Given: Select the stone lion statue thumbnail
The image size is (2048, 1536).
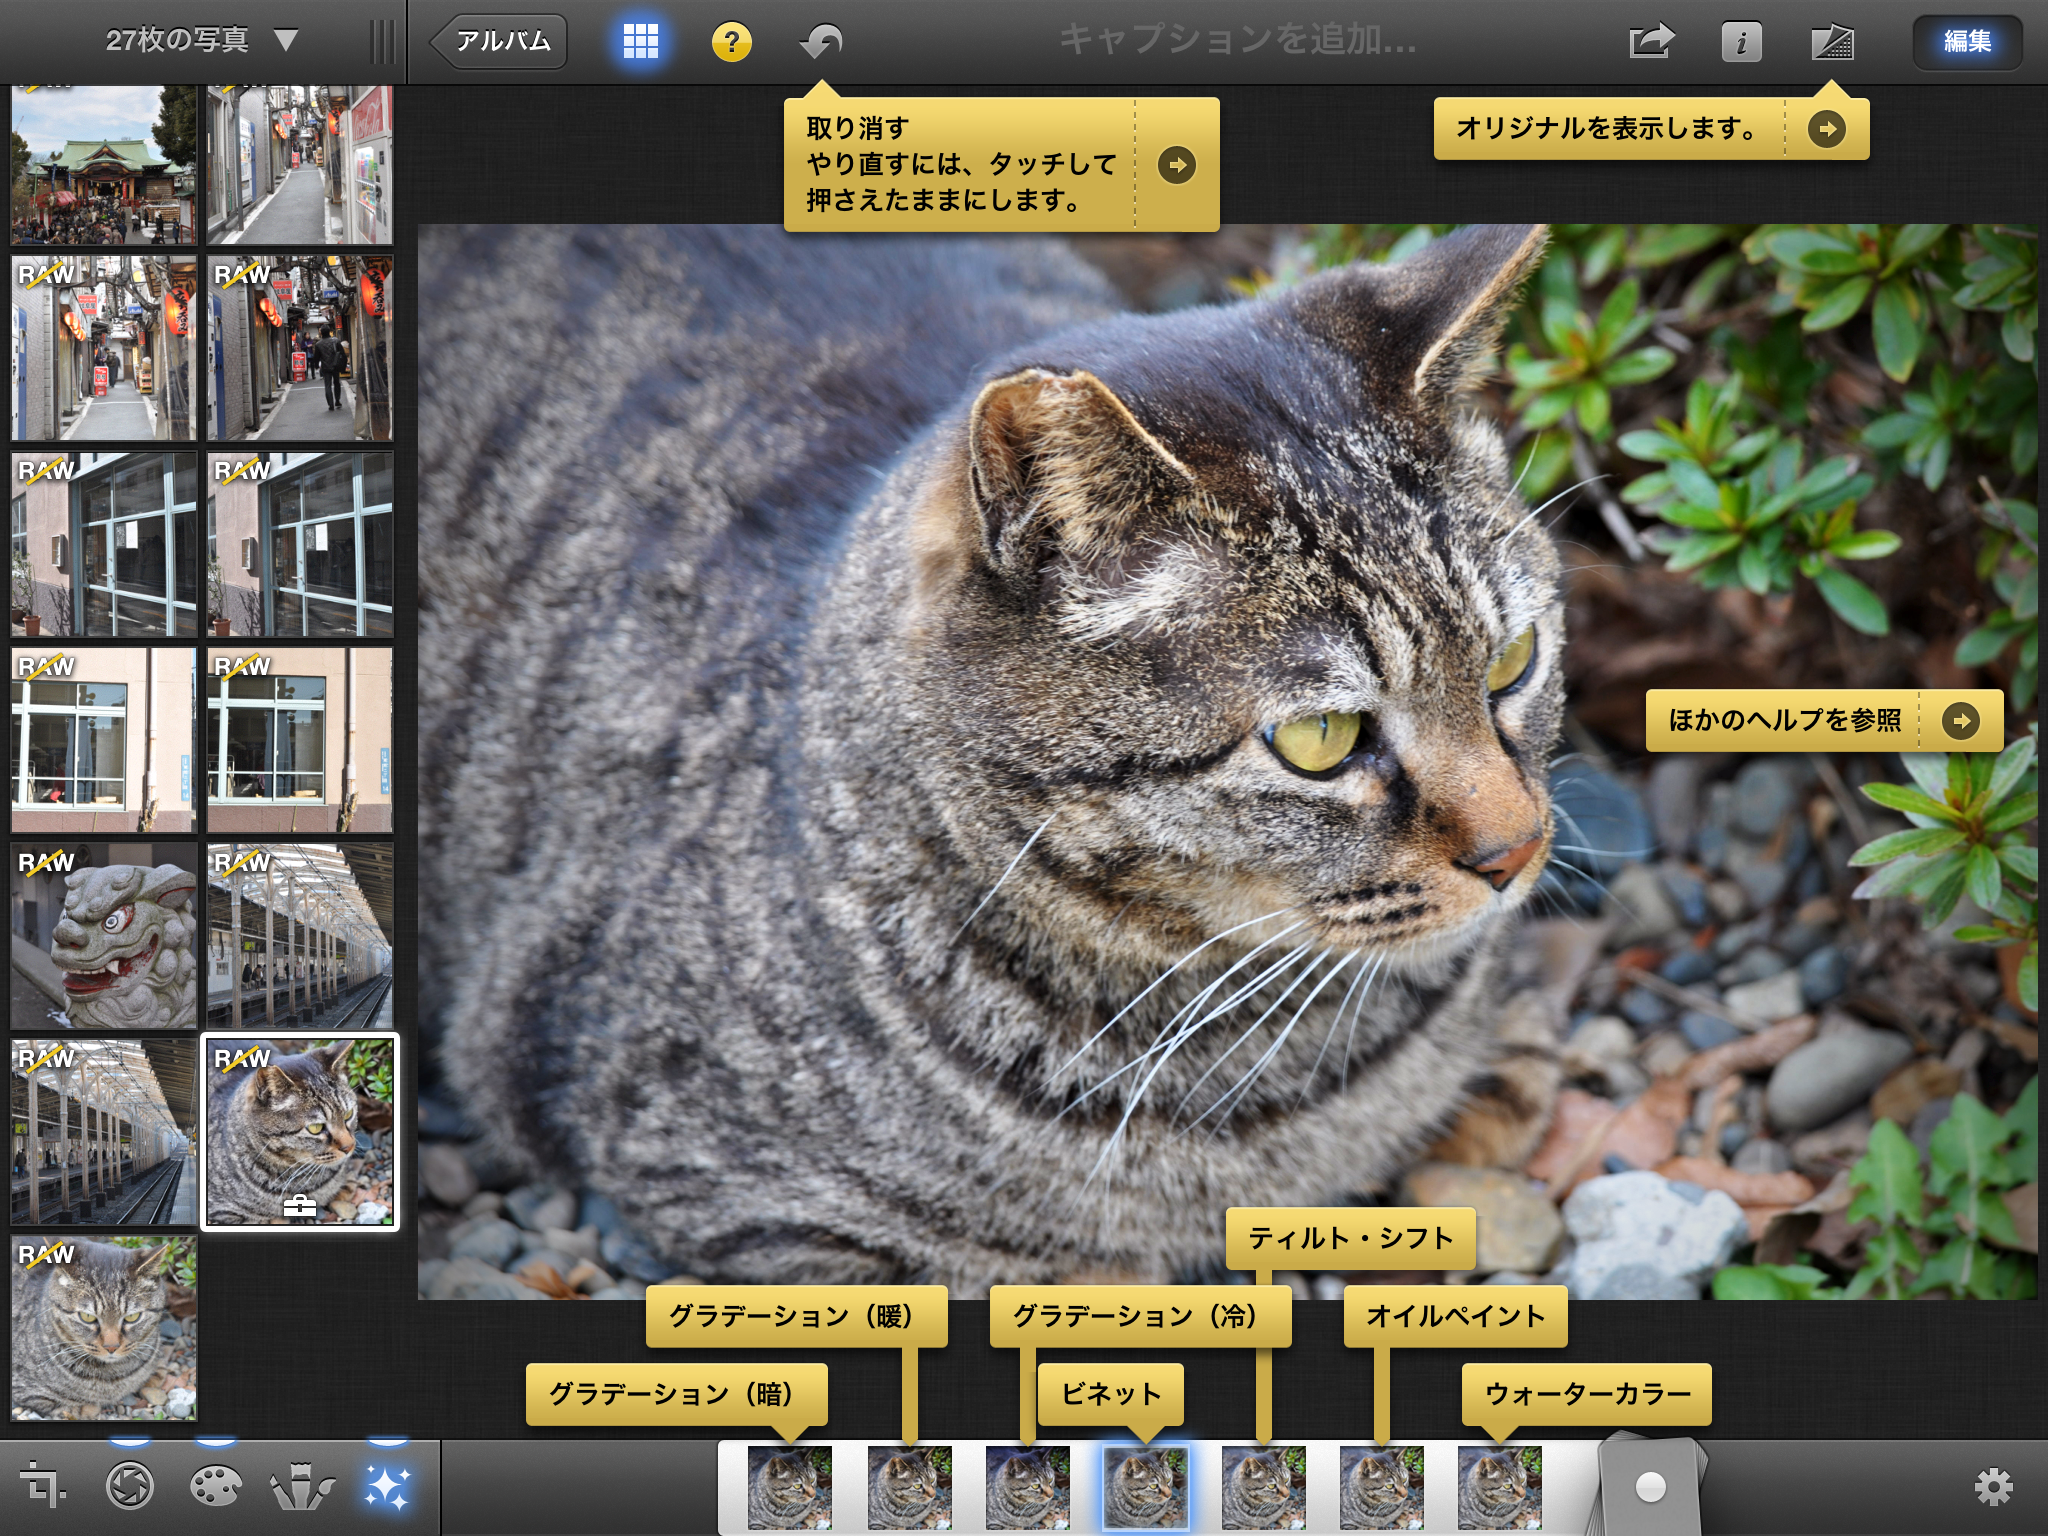Looking at the screenshot, I should point(104,936).
